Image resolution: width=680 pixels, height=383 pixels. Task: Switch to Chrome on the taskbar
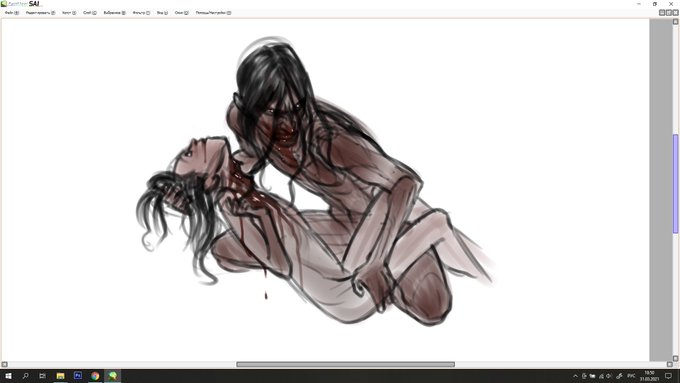click(x=95, y=376)
